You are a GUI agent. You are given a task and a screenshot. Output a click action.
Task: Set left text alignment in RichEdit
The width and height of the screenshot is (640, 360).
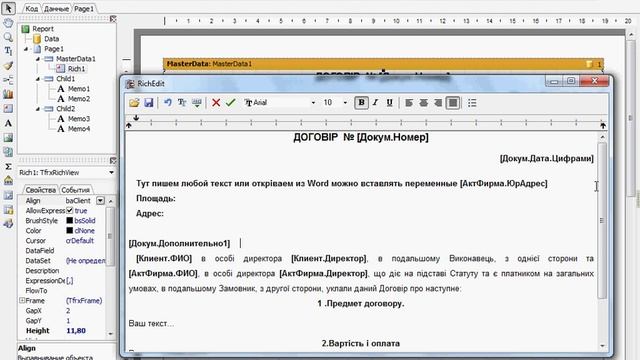[x=409, y=103]
